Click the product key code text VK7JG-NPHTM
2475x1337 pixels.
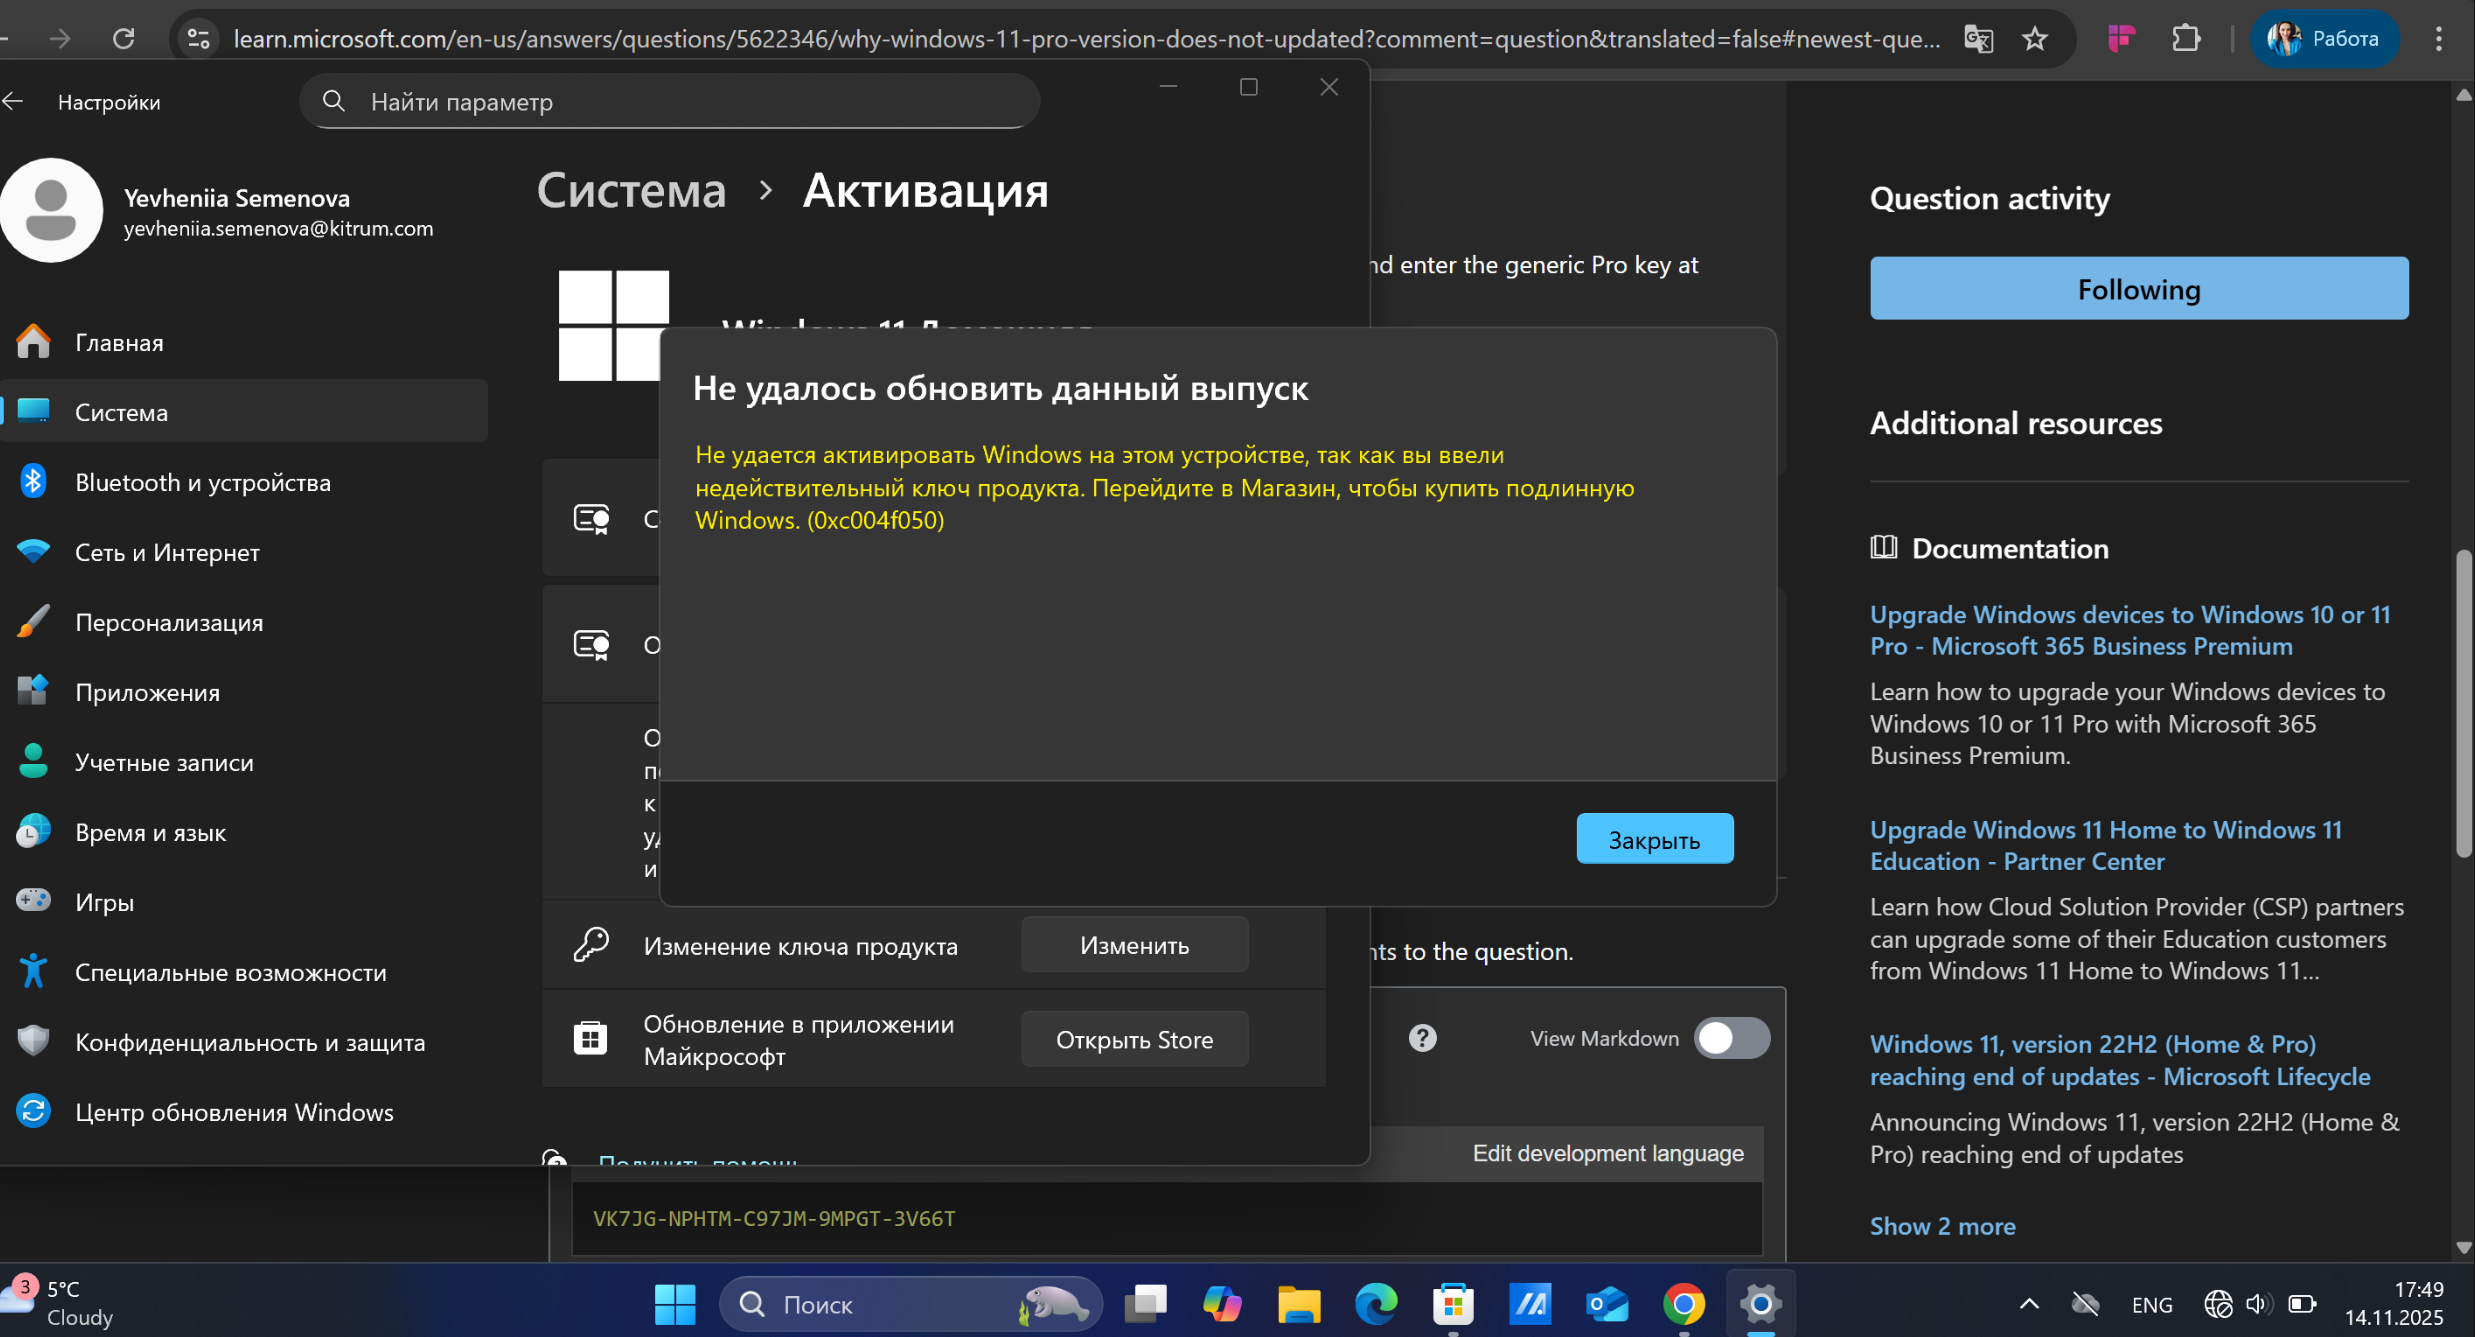[773, 1218]
